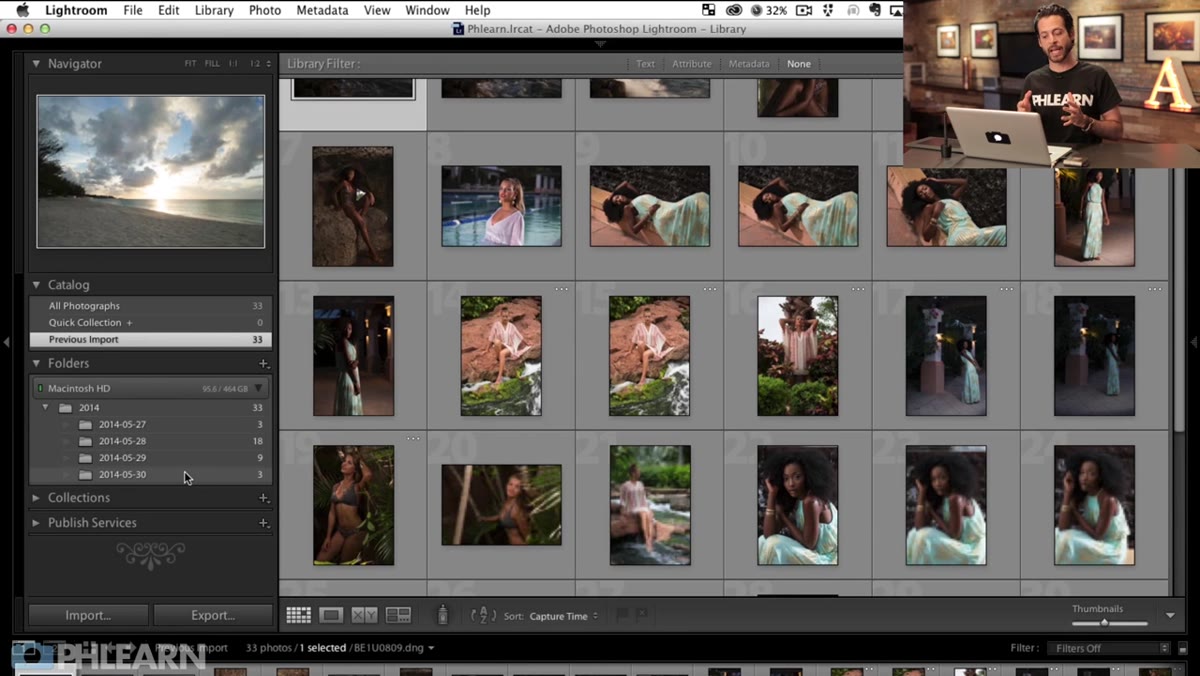Open Navigator zoom level stepper

point(268,63)
